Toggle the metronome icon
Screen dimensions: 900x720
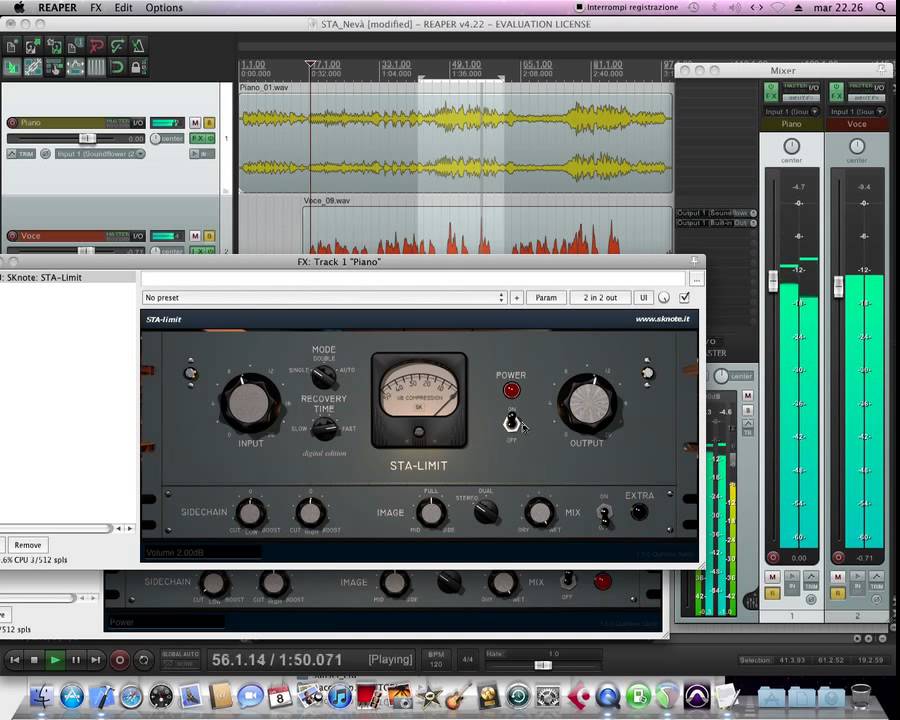pos(138,46)
